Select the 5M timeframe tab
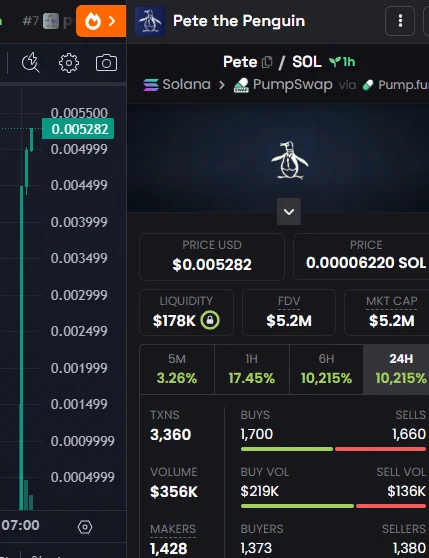 177,369
